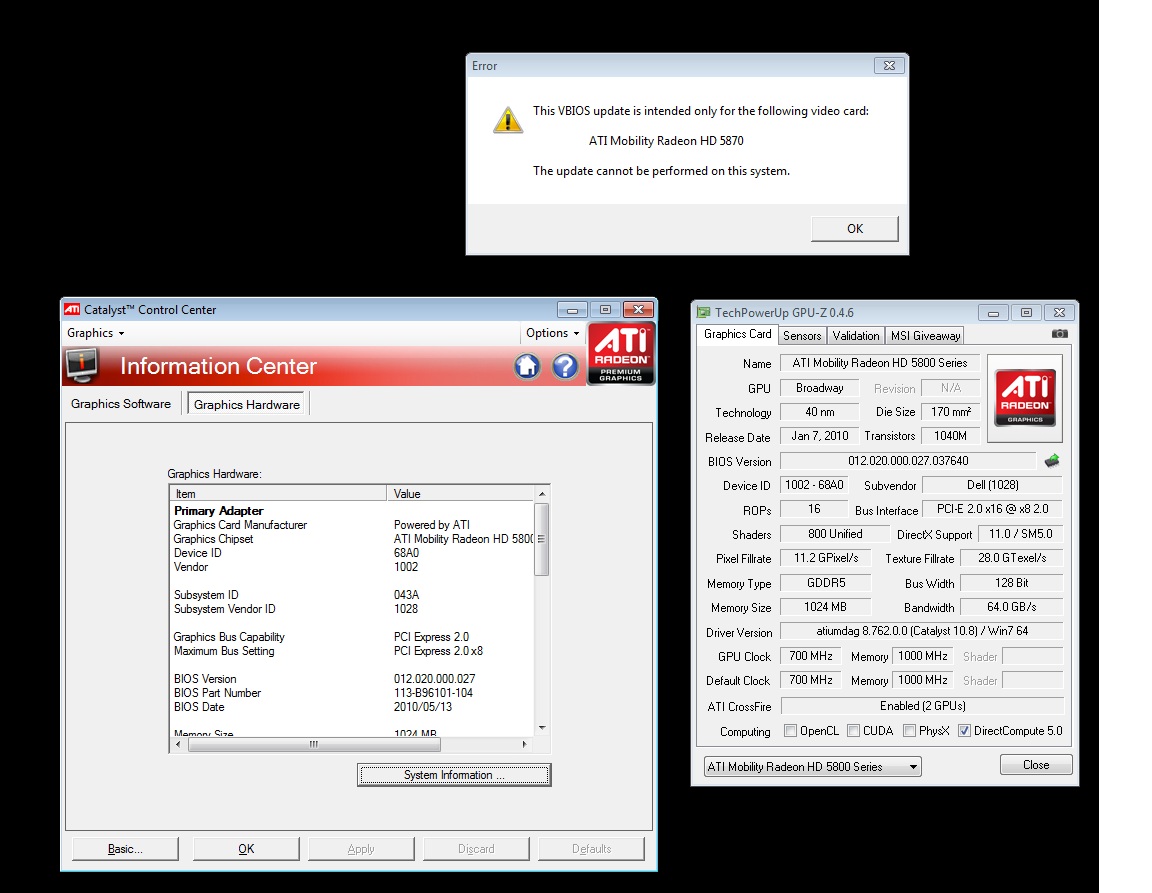The image size is (1152, 893).
Task: Click the BIOS Version field in GPU-Z
Action: [x=908, y=461]
